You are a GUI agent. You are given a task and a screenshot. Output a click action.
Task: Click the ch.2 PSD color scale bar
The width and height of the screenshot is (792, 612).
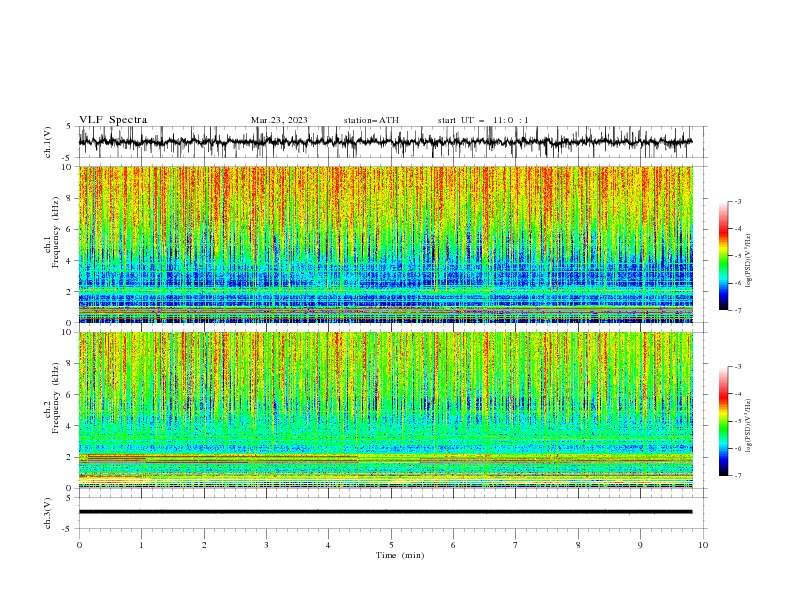(x=724, y=421)
